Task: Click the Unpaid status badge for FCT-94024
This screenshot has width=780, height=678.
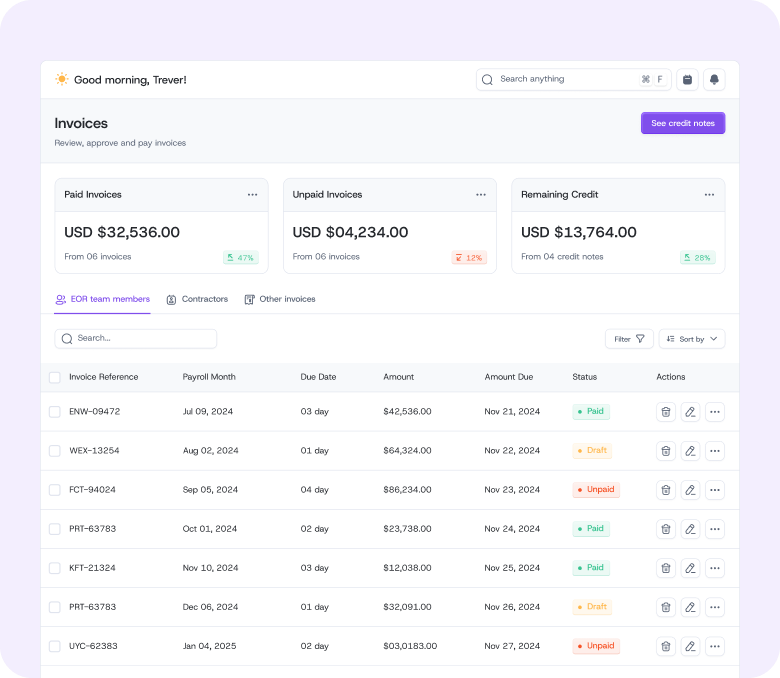Action: coord(596,490)
